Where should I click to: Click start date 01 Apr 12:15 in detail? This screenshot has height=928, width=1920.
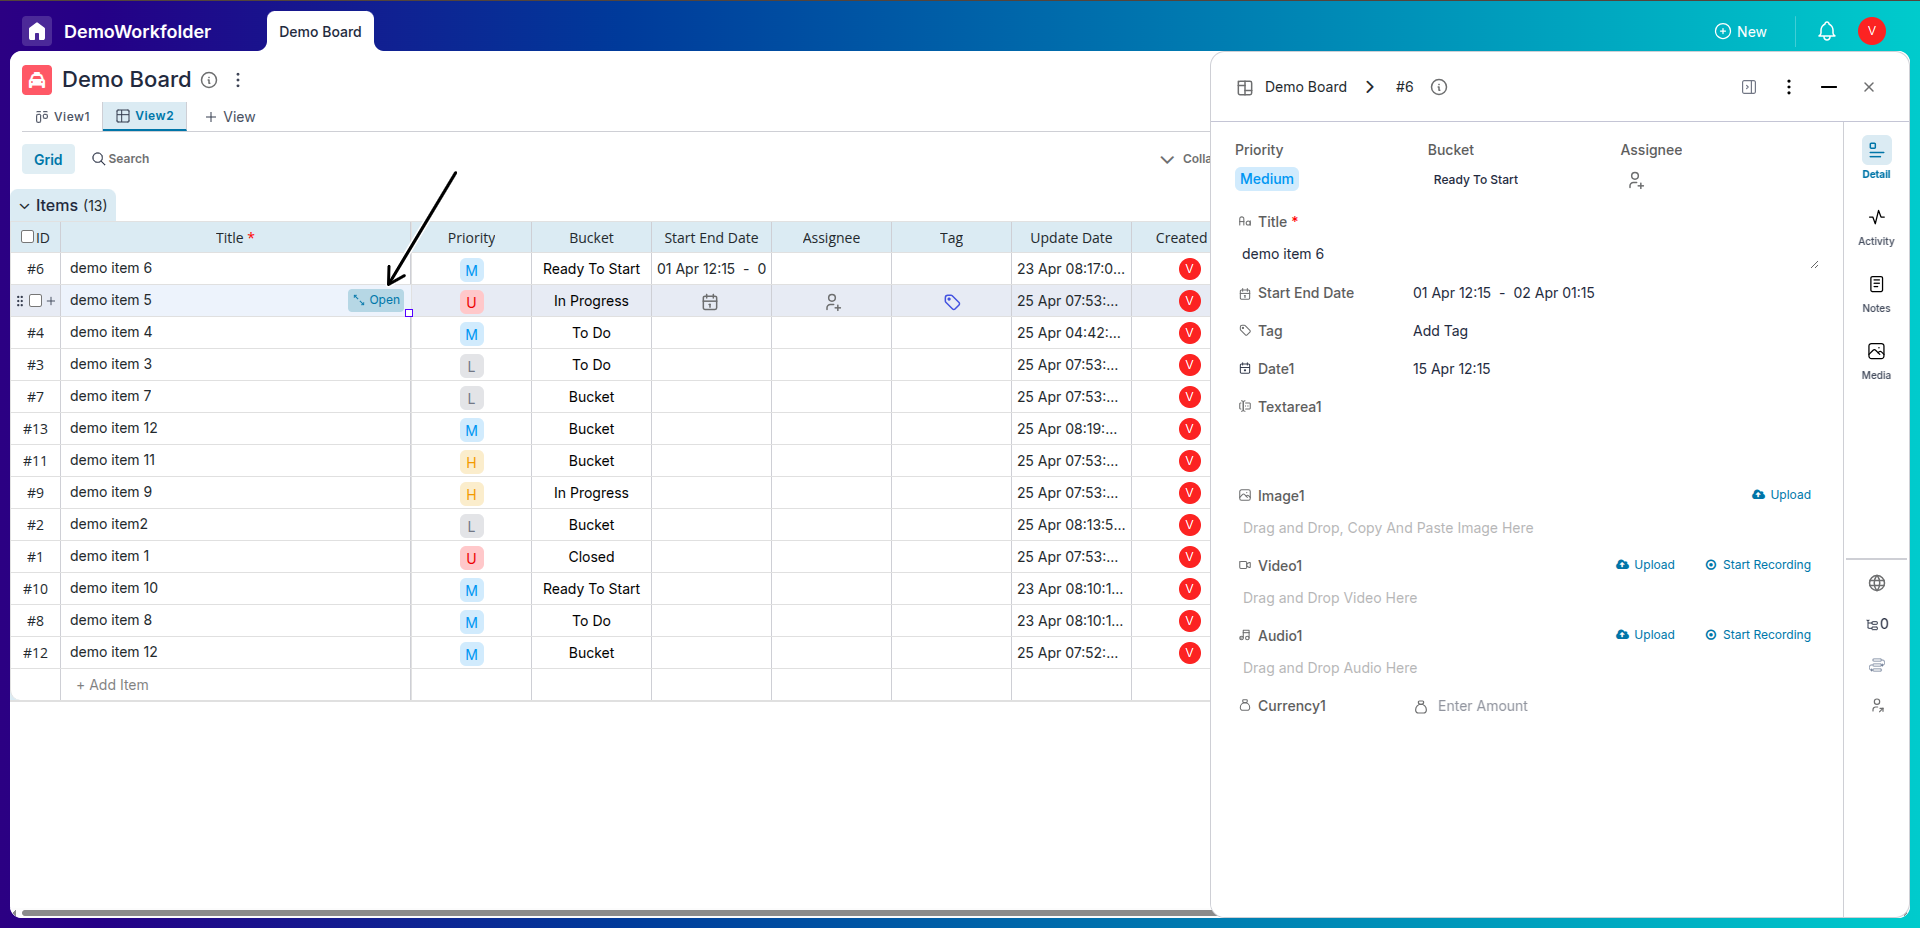(x=1451, y=293)
